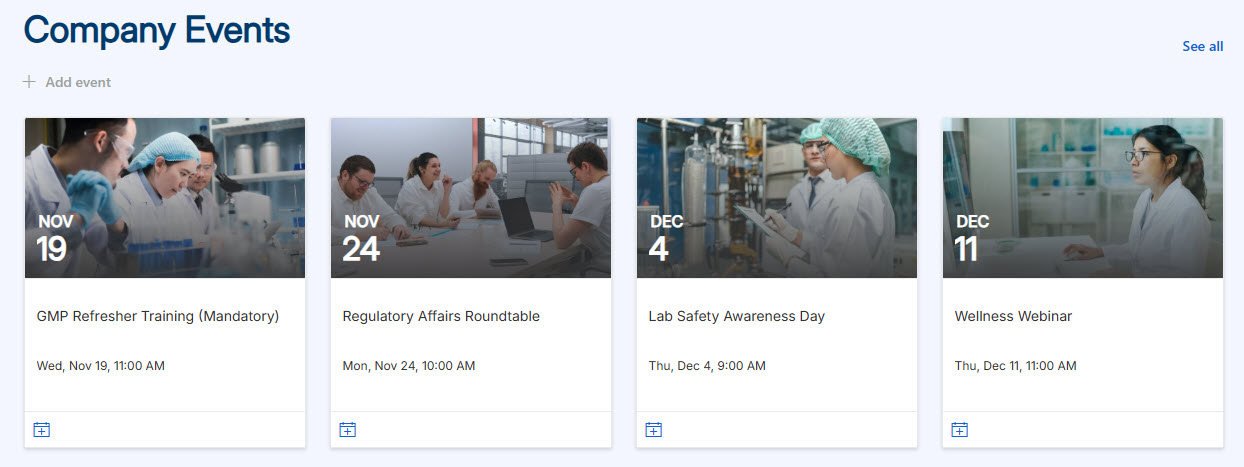Click the Nov 24 roundtable thumbnail image
Image resolution: width=1244 pixels, height=467 pixels.
471,198
